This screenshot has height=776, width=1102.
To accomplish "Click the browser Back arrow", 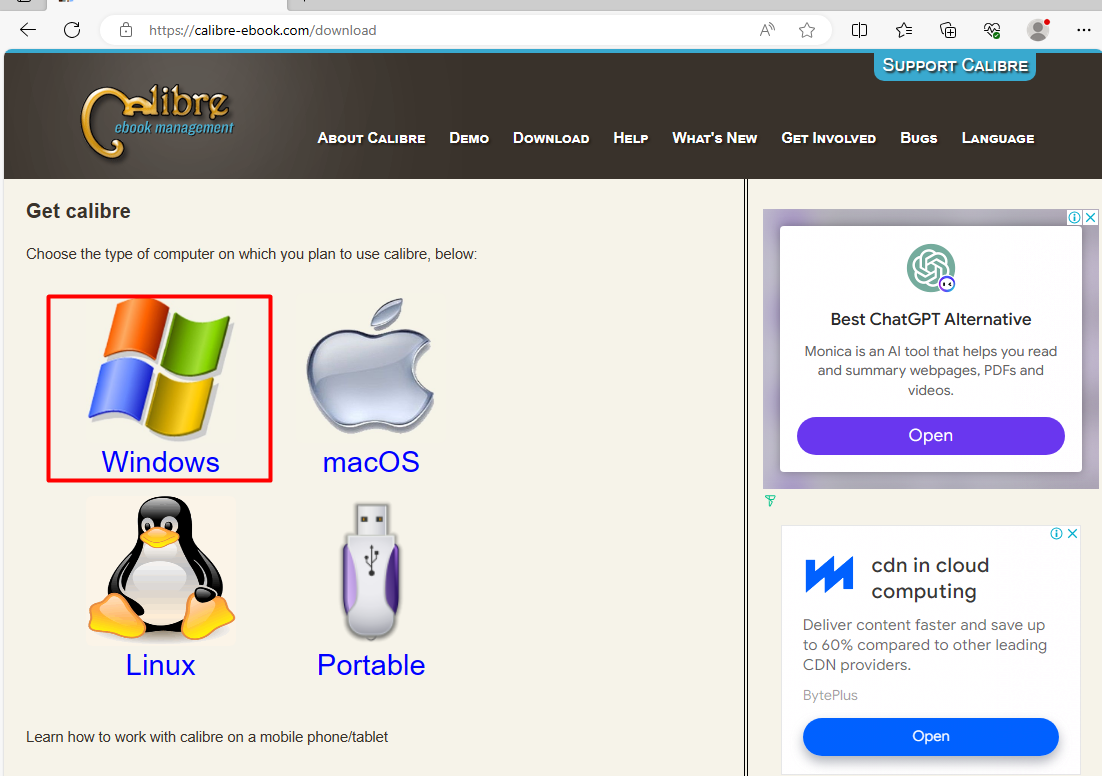I will [28, 30].
